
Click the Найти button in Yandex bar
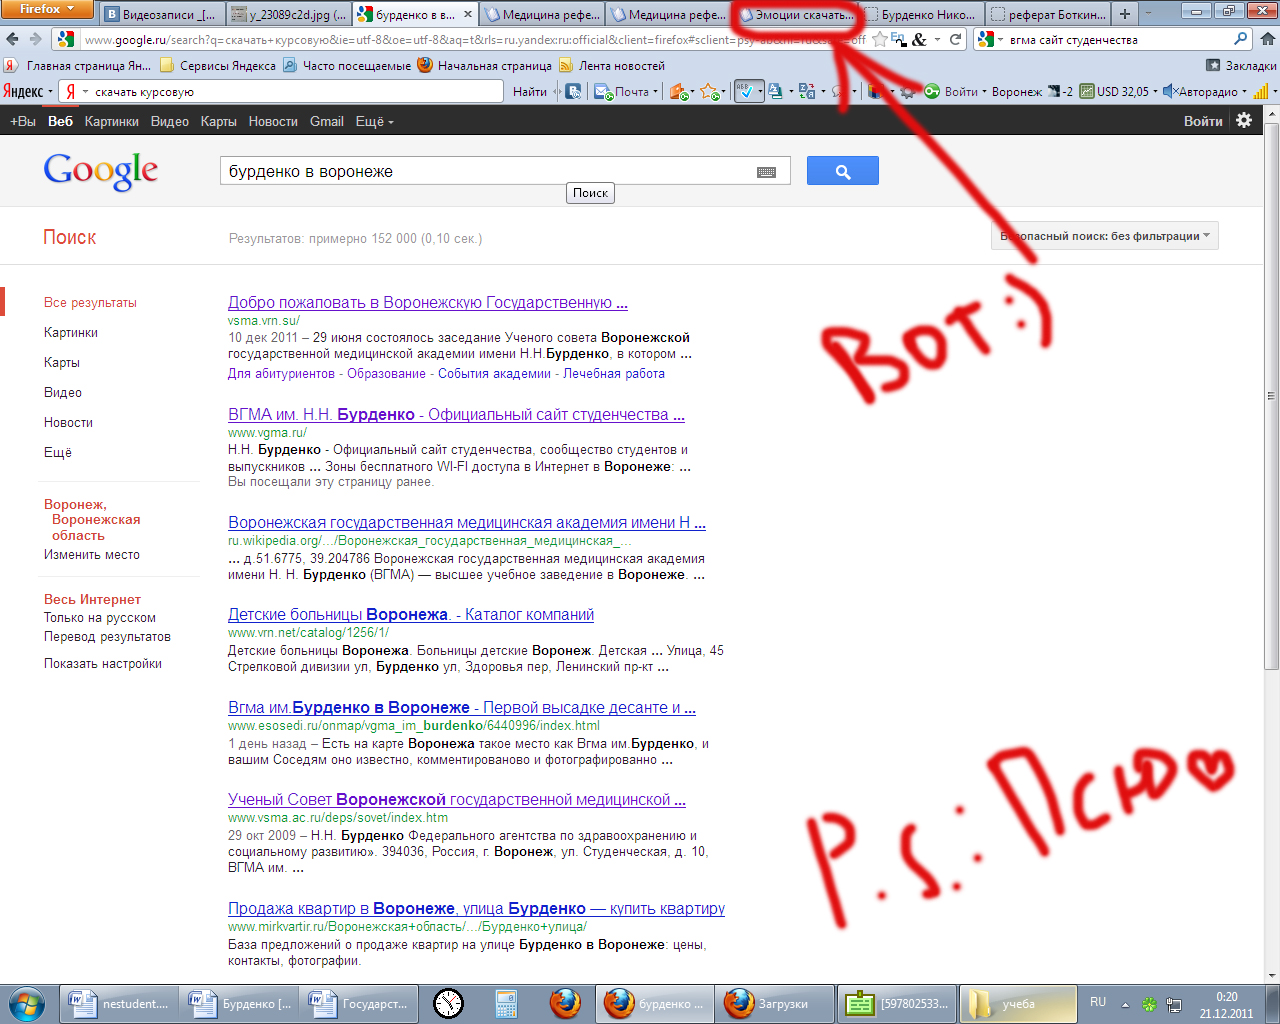pyautogui.click(x=530, y=92)
